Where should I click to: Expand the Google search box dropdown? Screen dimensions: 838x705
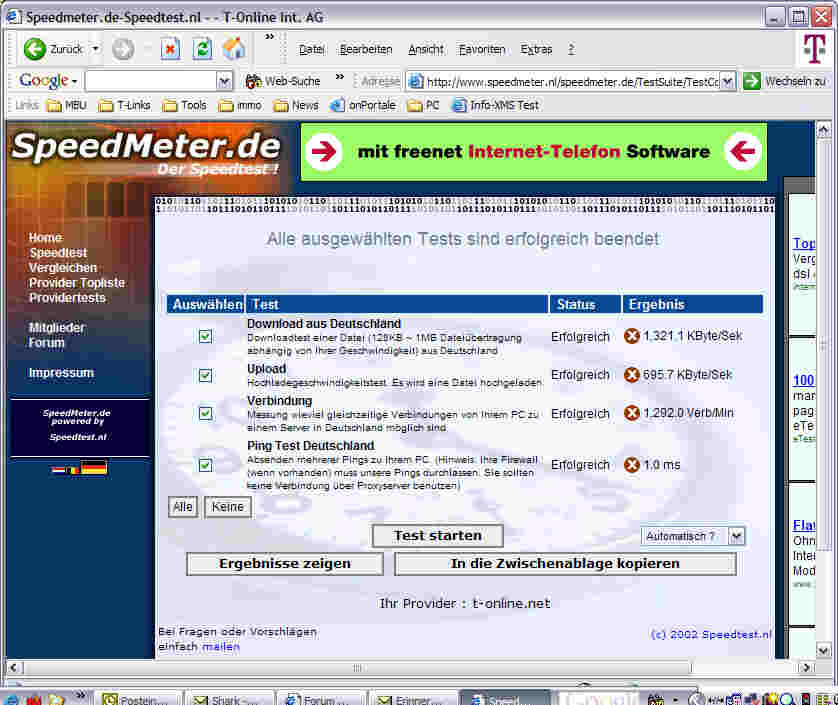coord(224,81)
